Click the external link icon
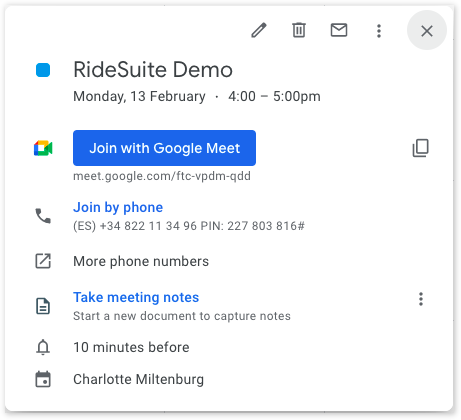This screenshot has height=420, width=461. coord(43,261)
